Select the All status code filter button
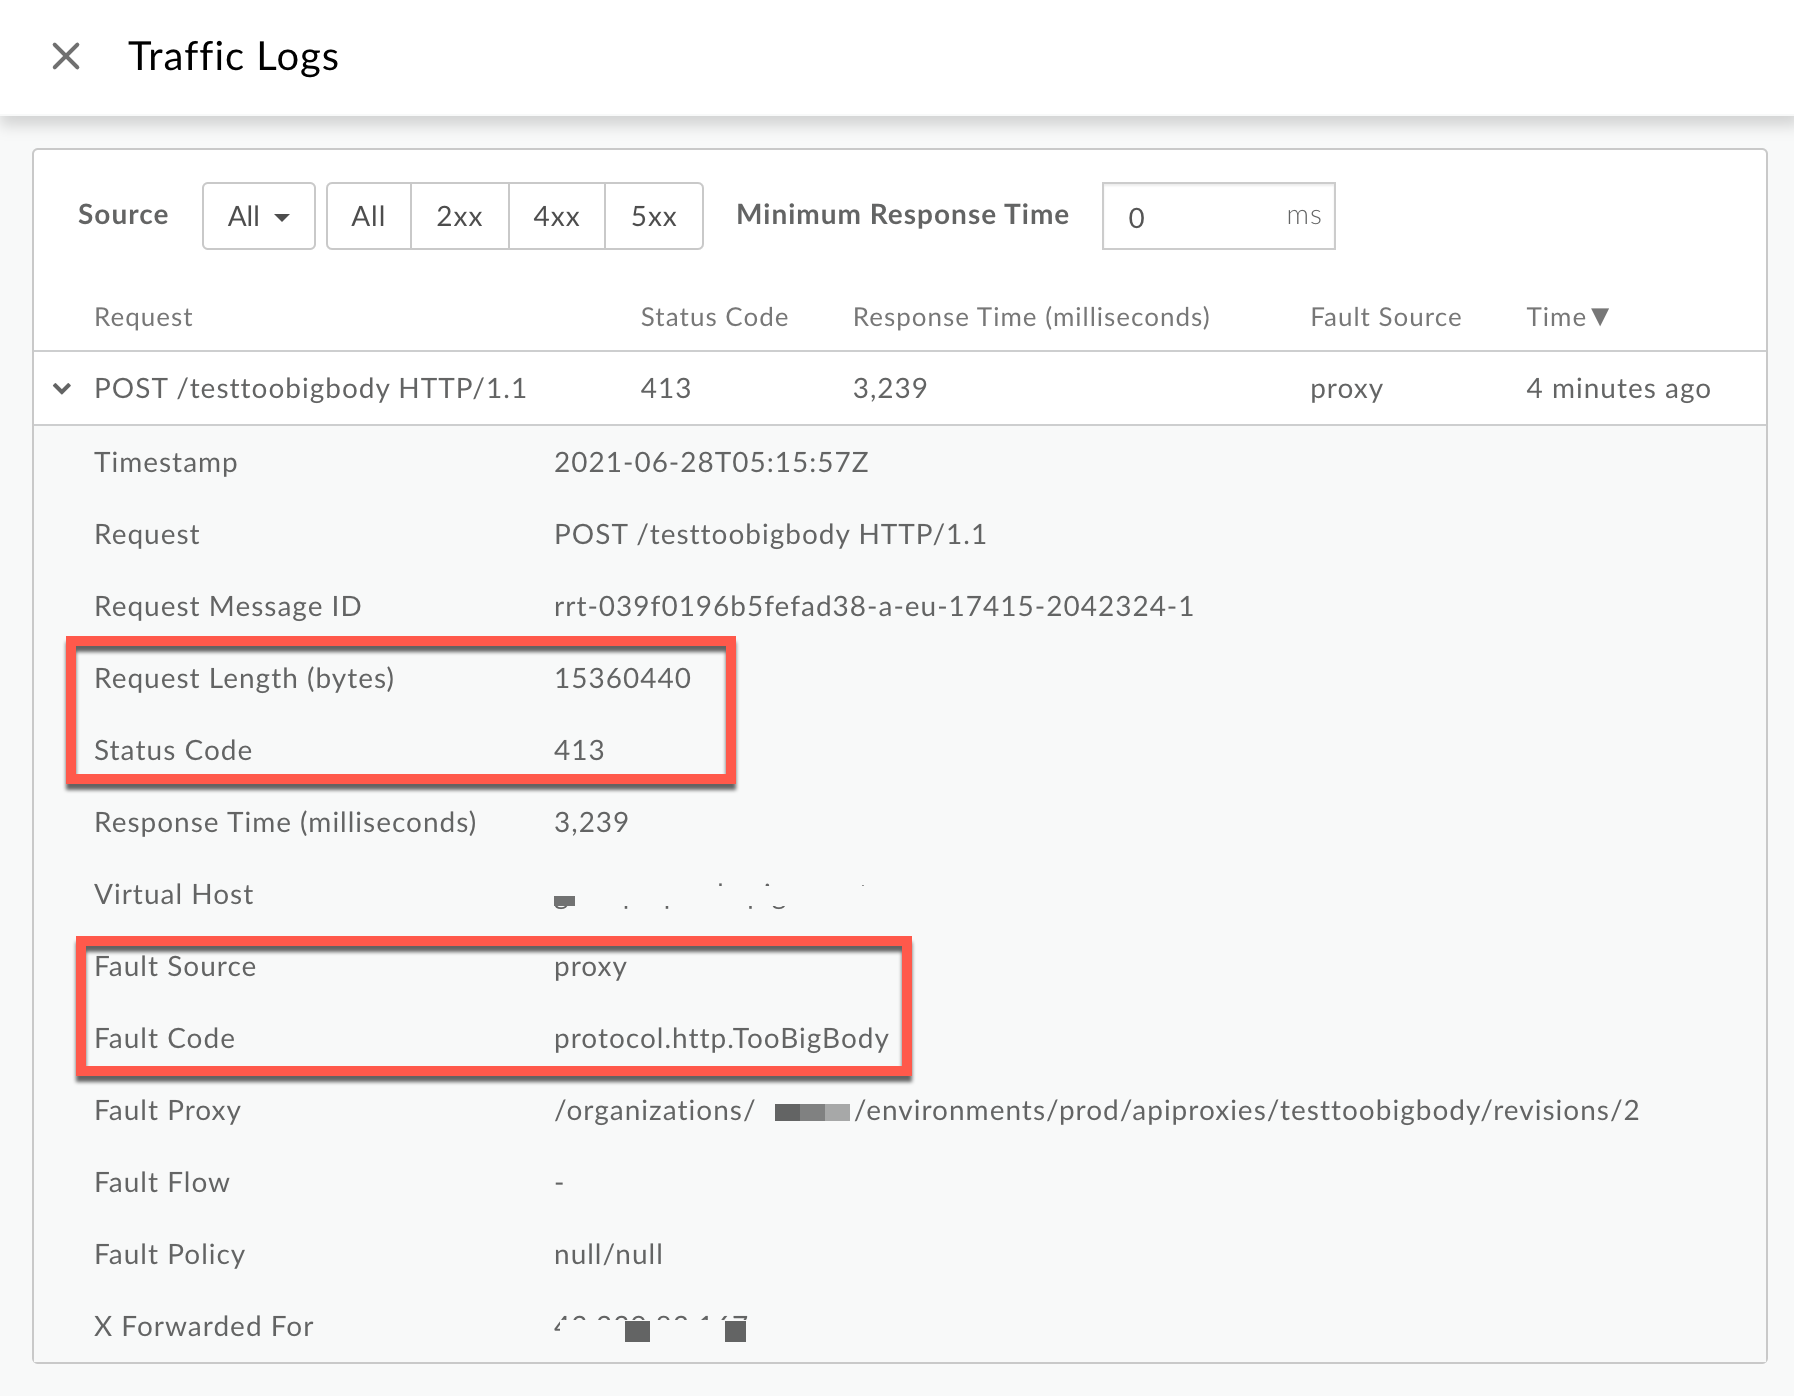The width and height of the screenshot is (1794, 1396). [368, 216]
